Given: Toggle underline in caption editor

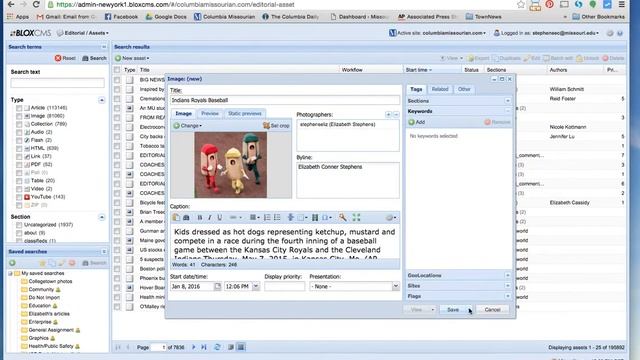Looking at the screenshot, I should click(x=219, y=218).
